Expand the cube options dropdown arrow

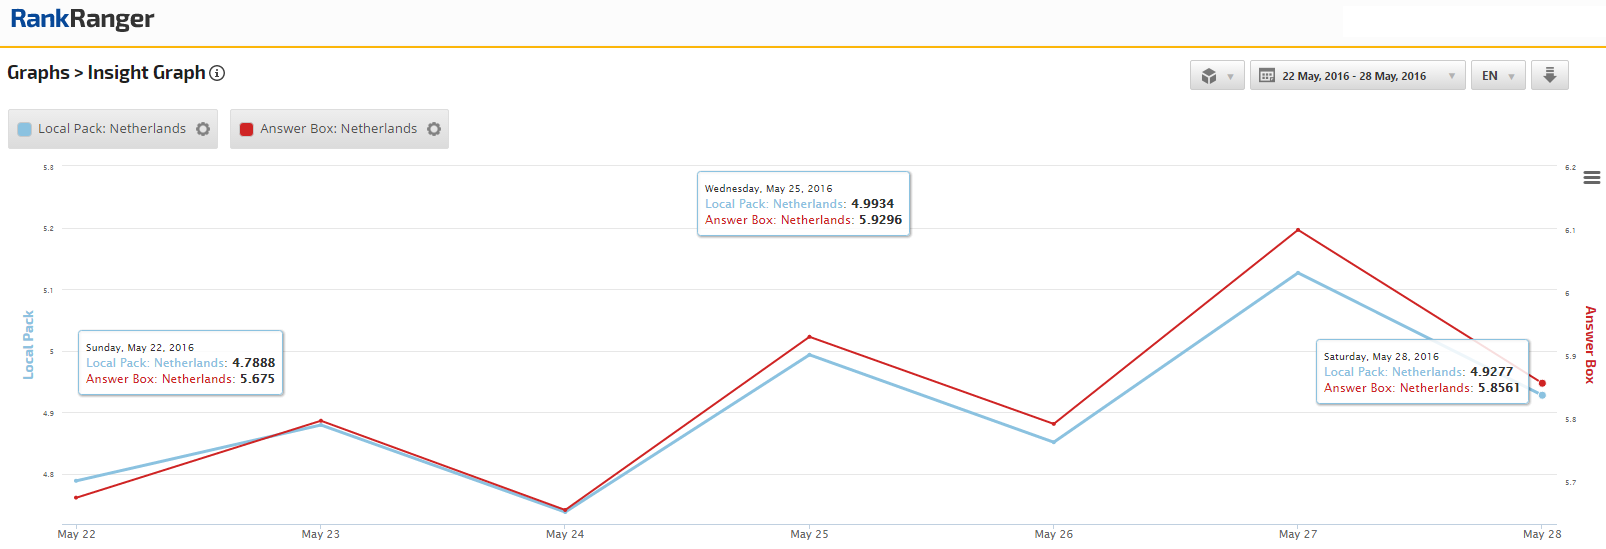[x=1230, y=76]
